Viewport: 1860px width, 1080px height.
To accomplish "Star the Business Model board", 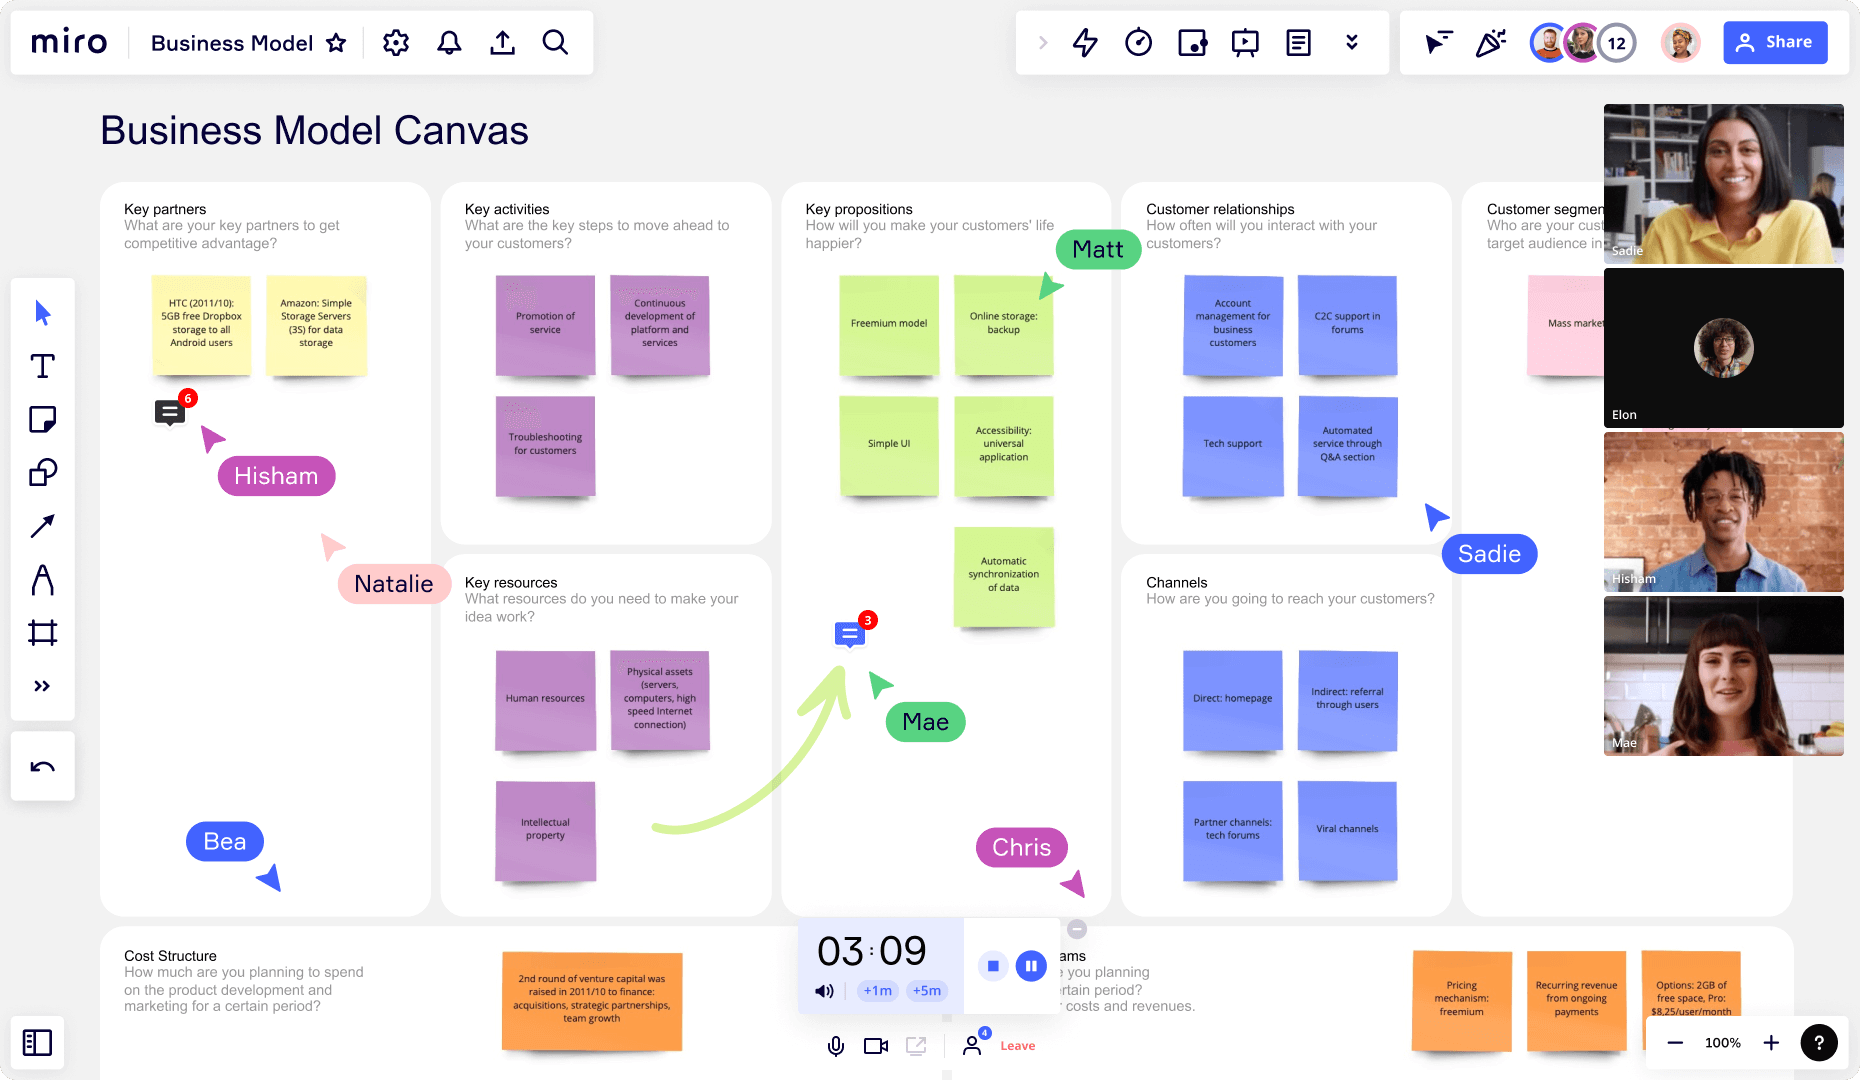I will click(x=336, y=43).
